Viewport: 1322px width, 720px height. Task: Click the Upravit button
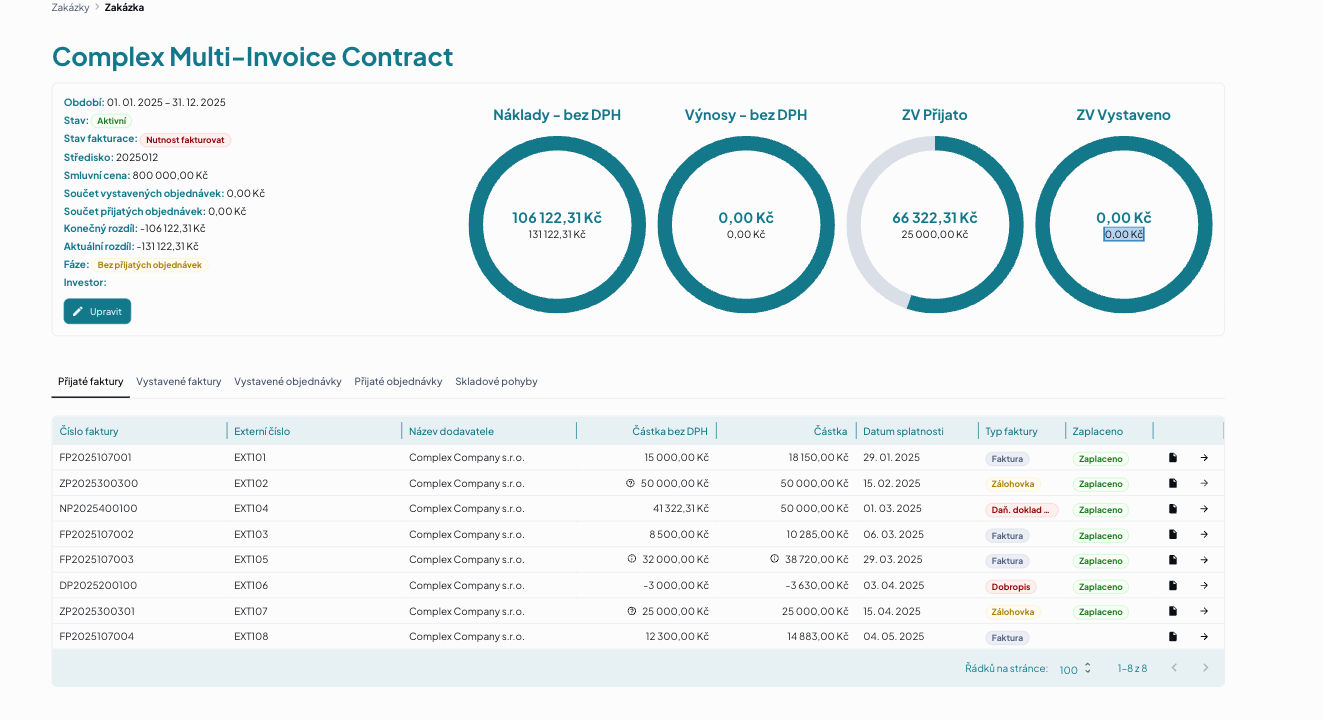[97, 311]
